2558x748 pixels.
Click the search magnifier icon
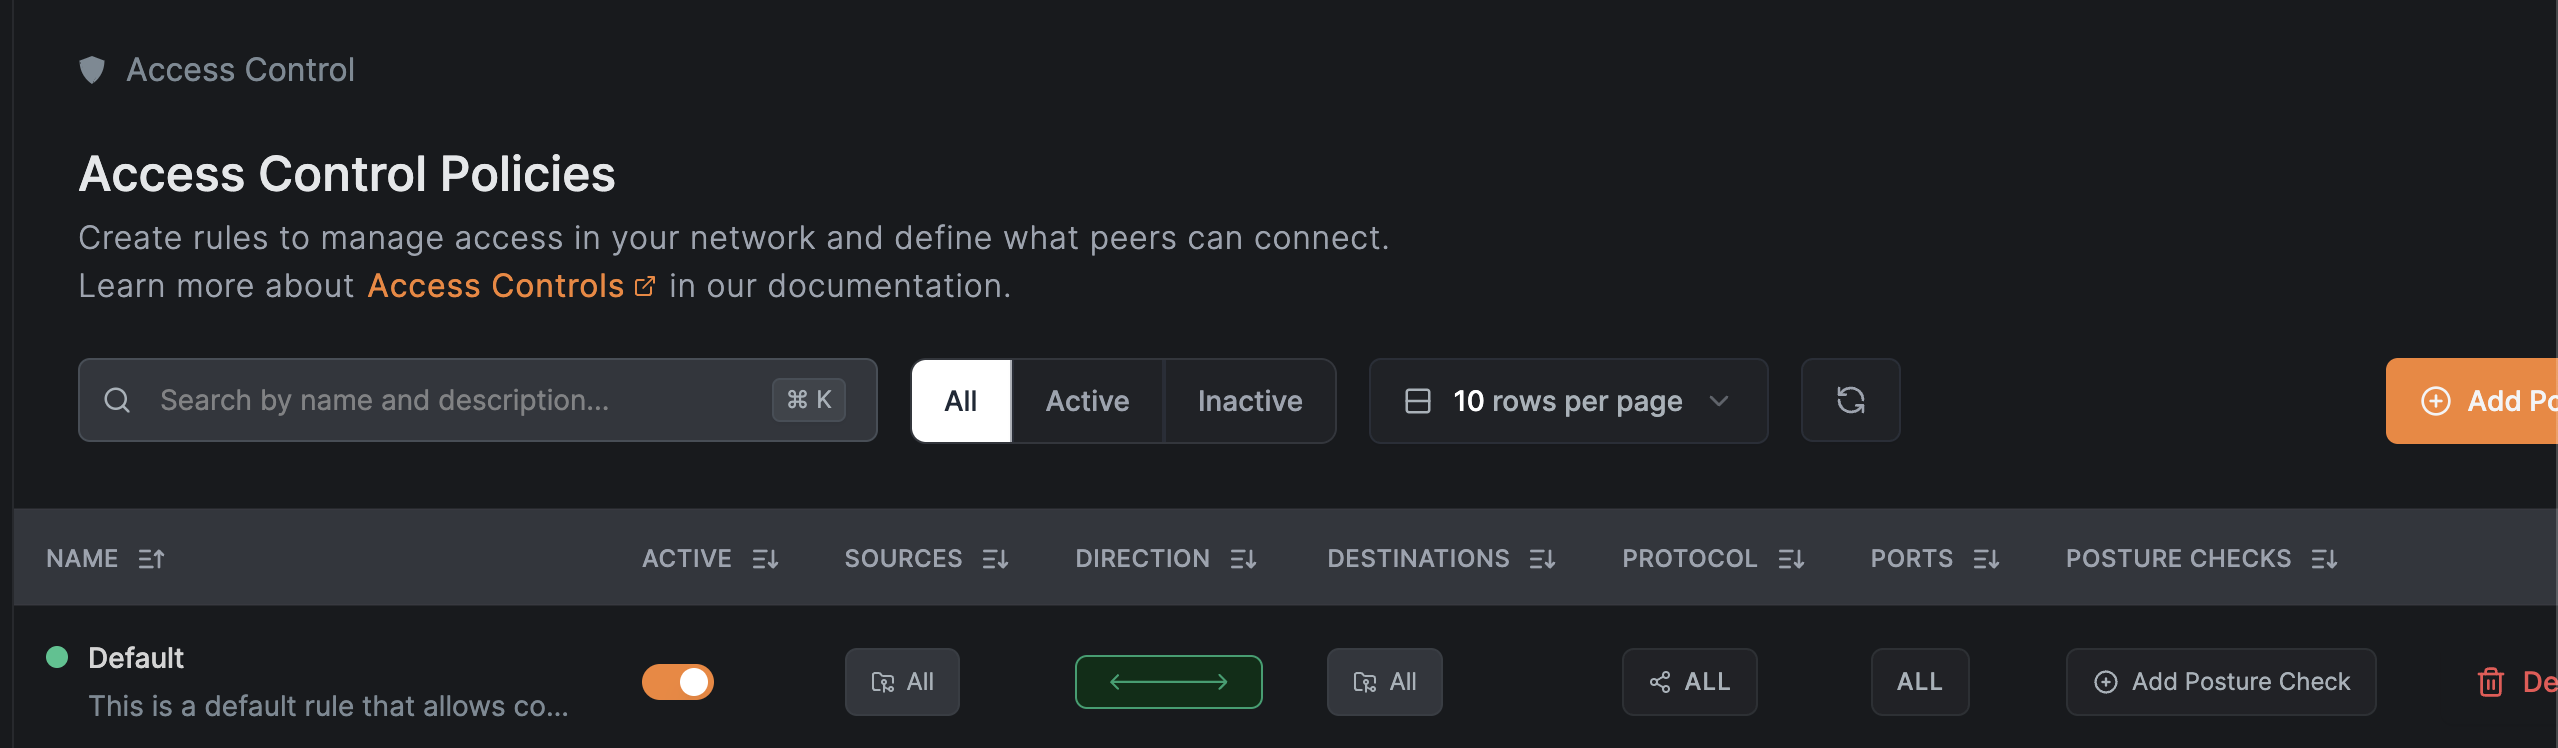coord(117,401)
